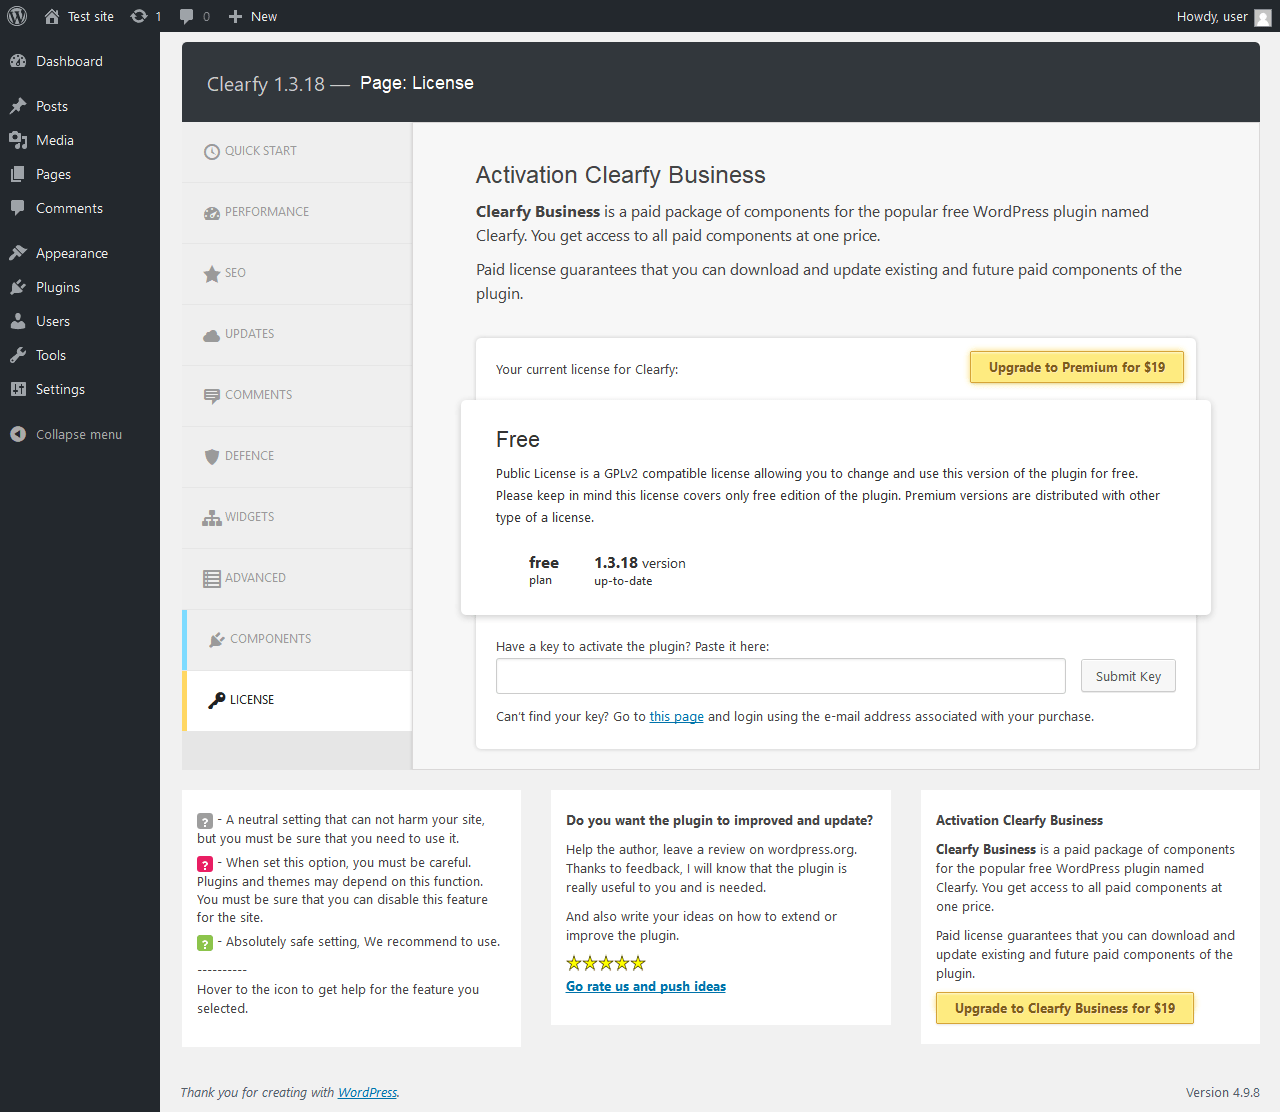The width and height of the screenshot is (1280, 1112).
Task: Focus the license key input field
Action: tap(781, 676)
